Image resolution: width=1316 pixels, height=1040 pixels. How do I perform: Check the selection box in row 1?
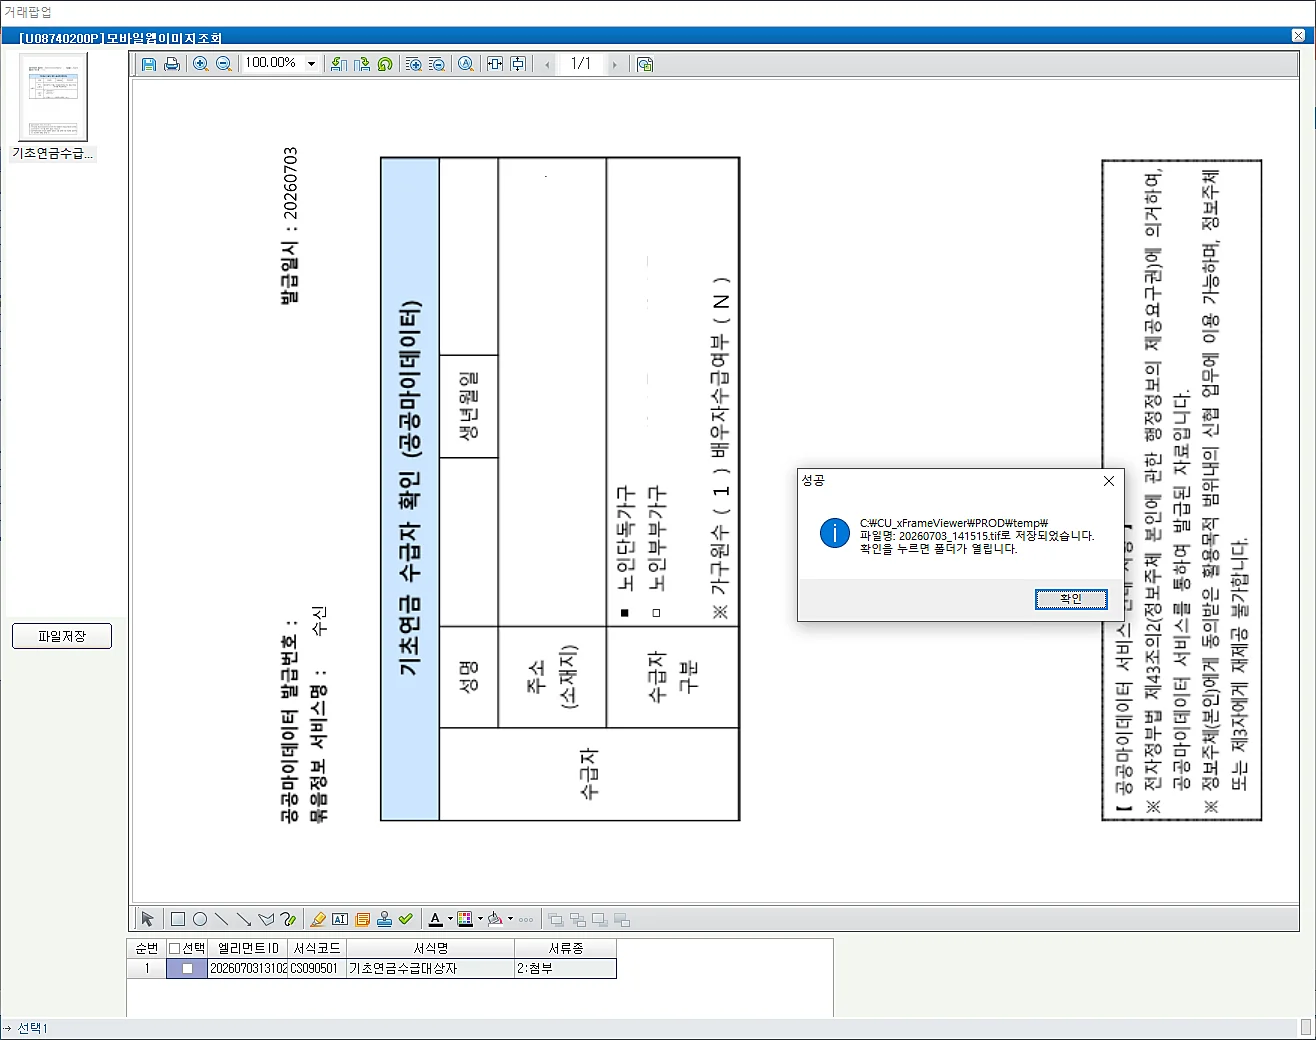[x=187, y=968]
